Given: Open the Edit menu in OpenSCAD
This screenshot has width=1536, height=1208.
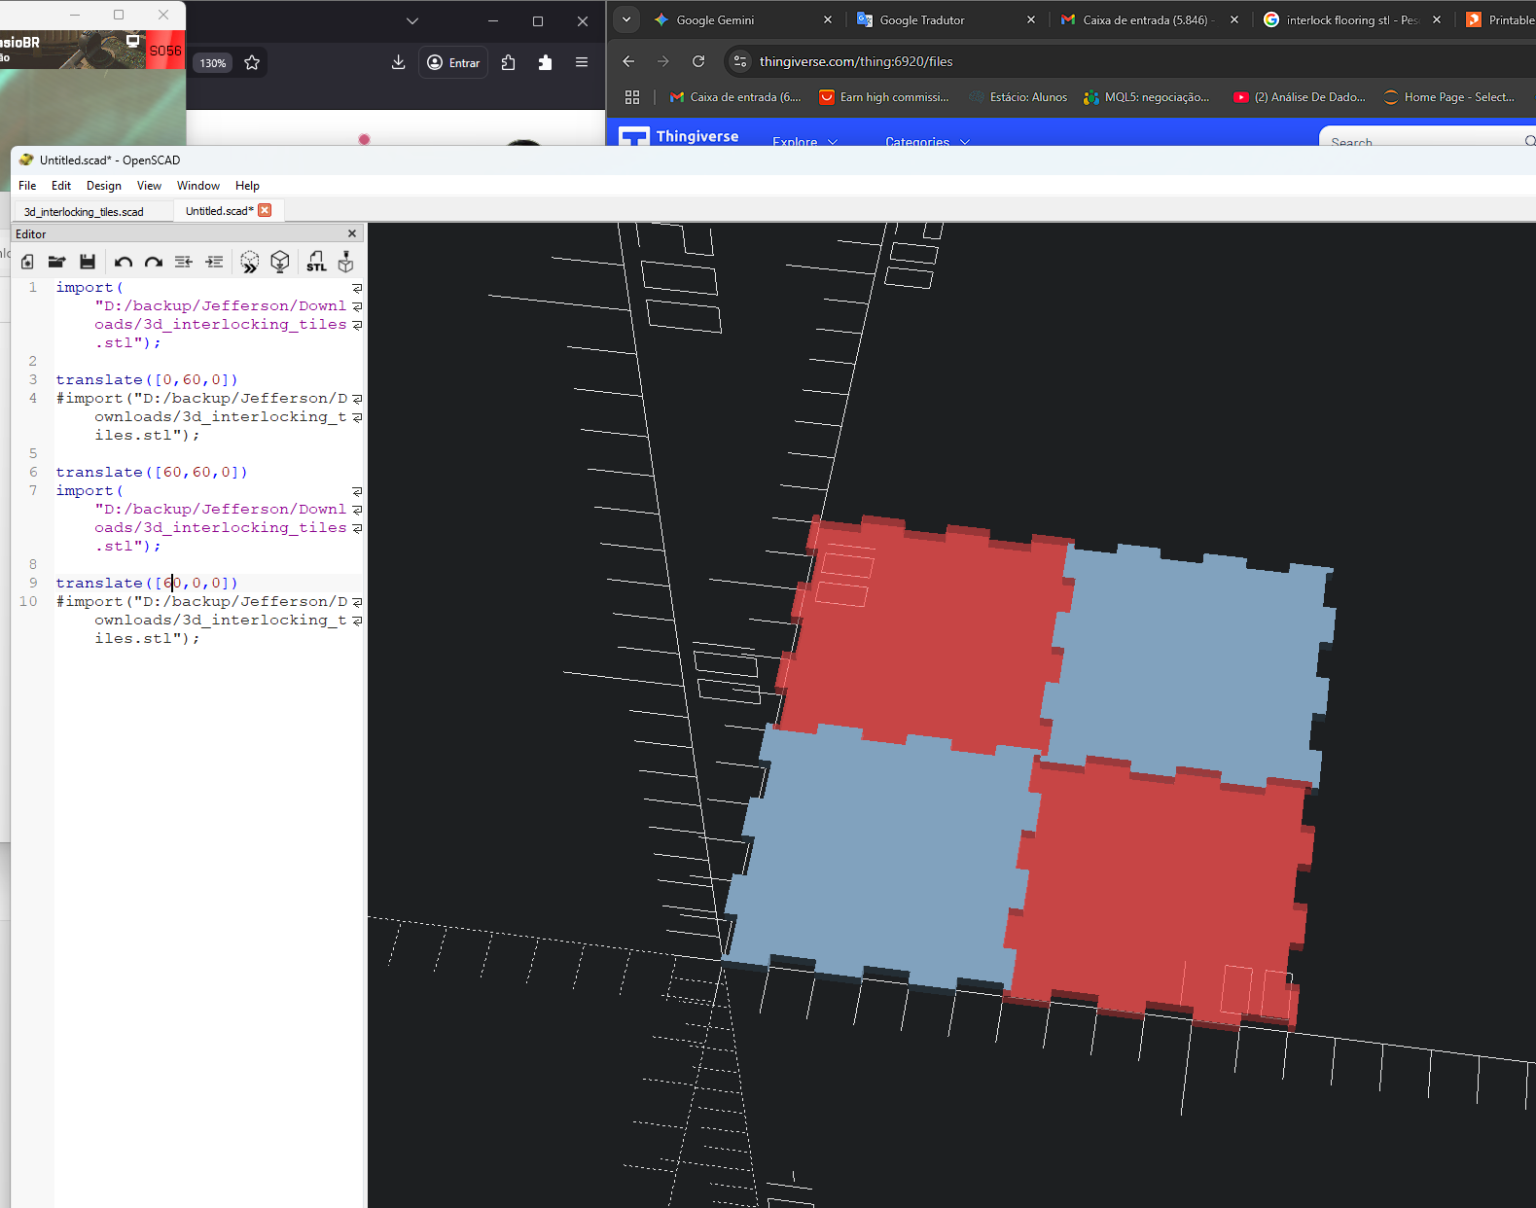Looking at the screenshot, I should 61,186.
